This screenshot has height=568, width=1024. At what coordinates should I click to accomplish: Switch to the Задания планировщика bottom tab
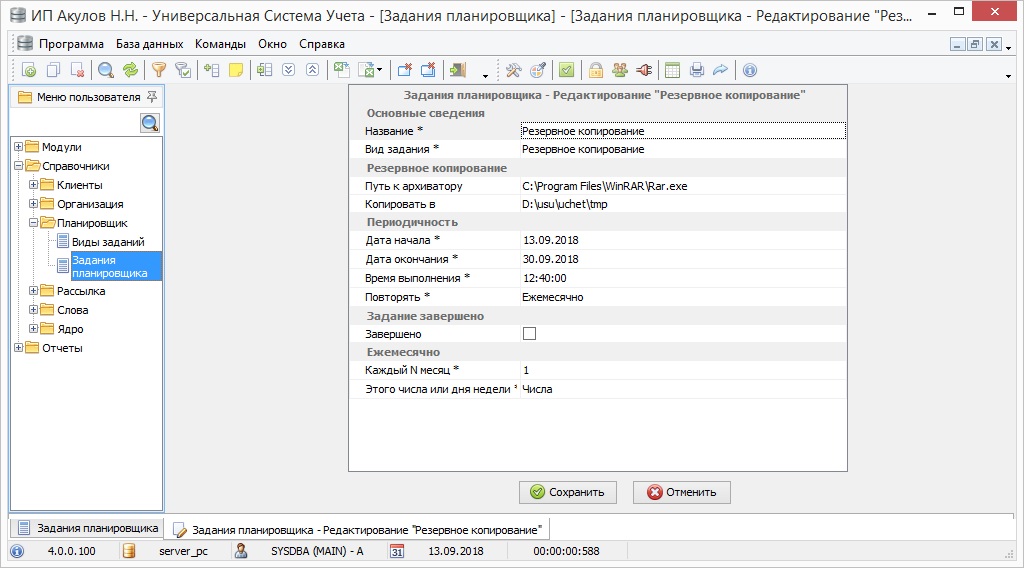[x=88, y=528]
